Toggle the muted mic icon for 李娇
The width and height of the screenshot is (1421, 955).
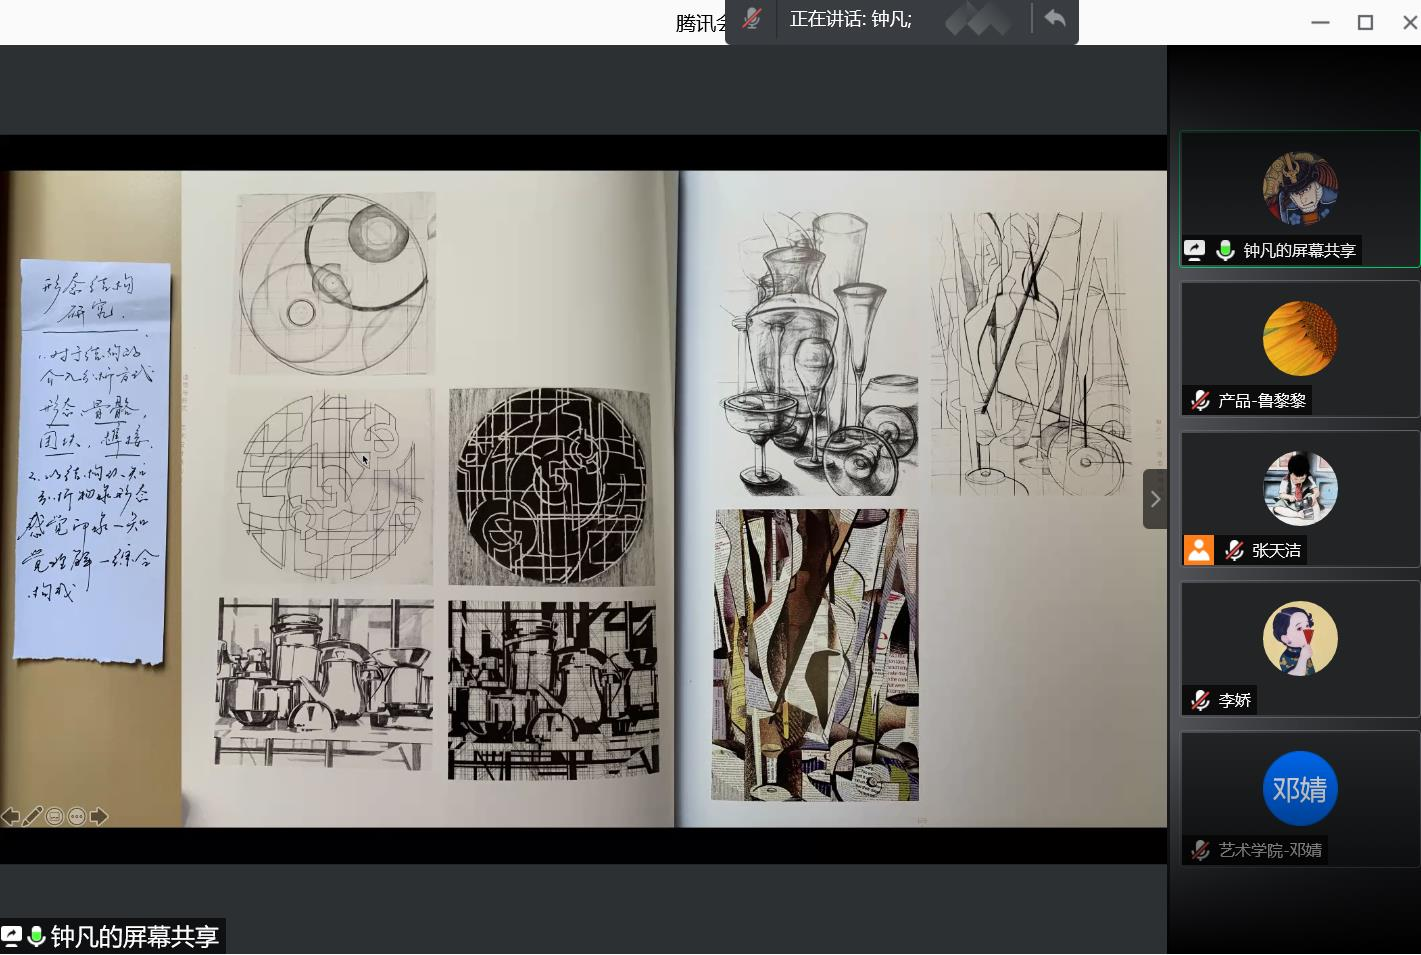click(x=1200, y=701)
